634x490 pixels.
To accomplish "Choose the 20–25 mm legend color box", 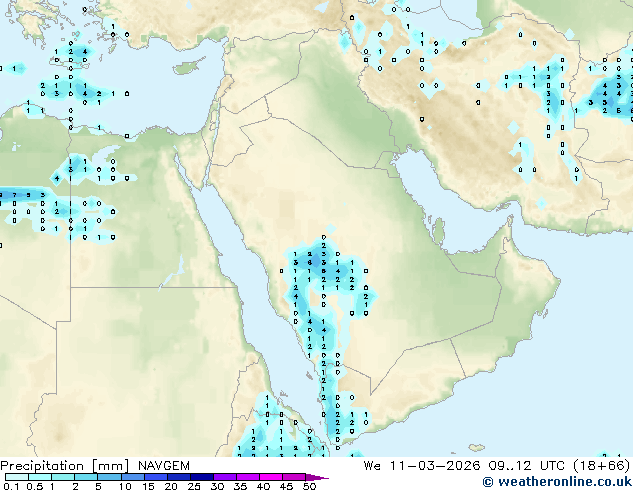I will pos(179,477).
